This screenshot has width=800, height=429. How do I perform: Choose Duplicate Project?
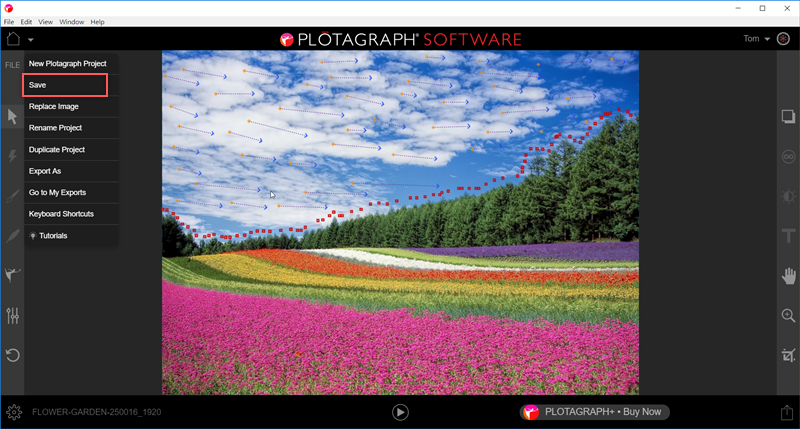click(x=71, y=149)
